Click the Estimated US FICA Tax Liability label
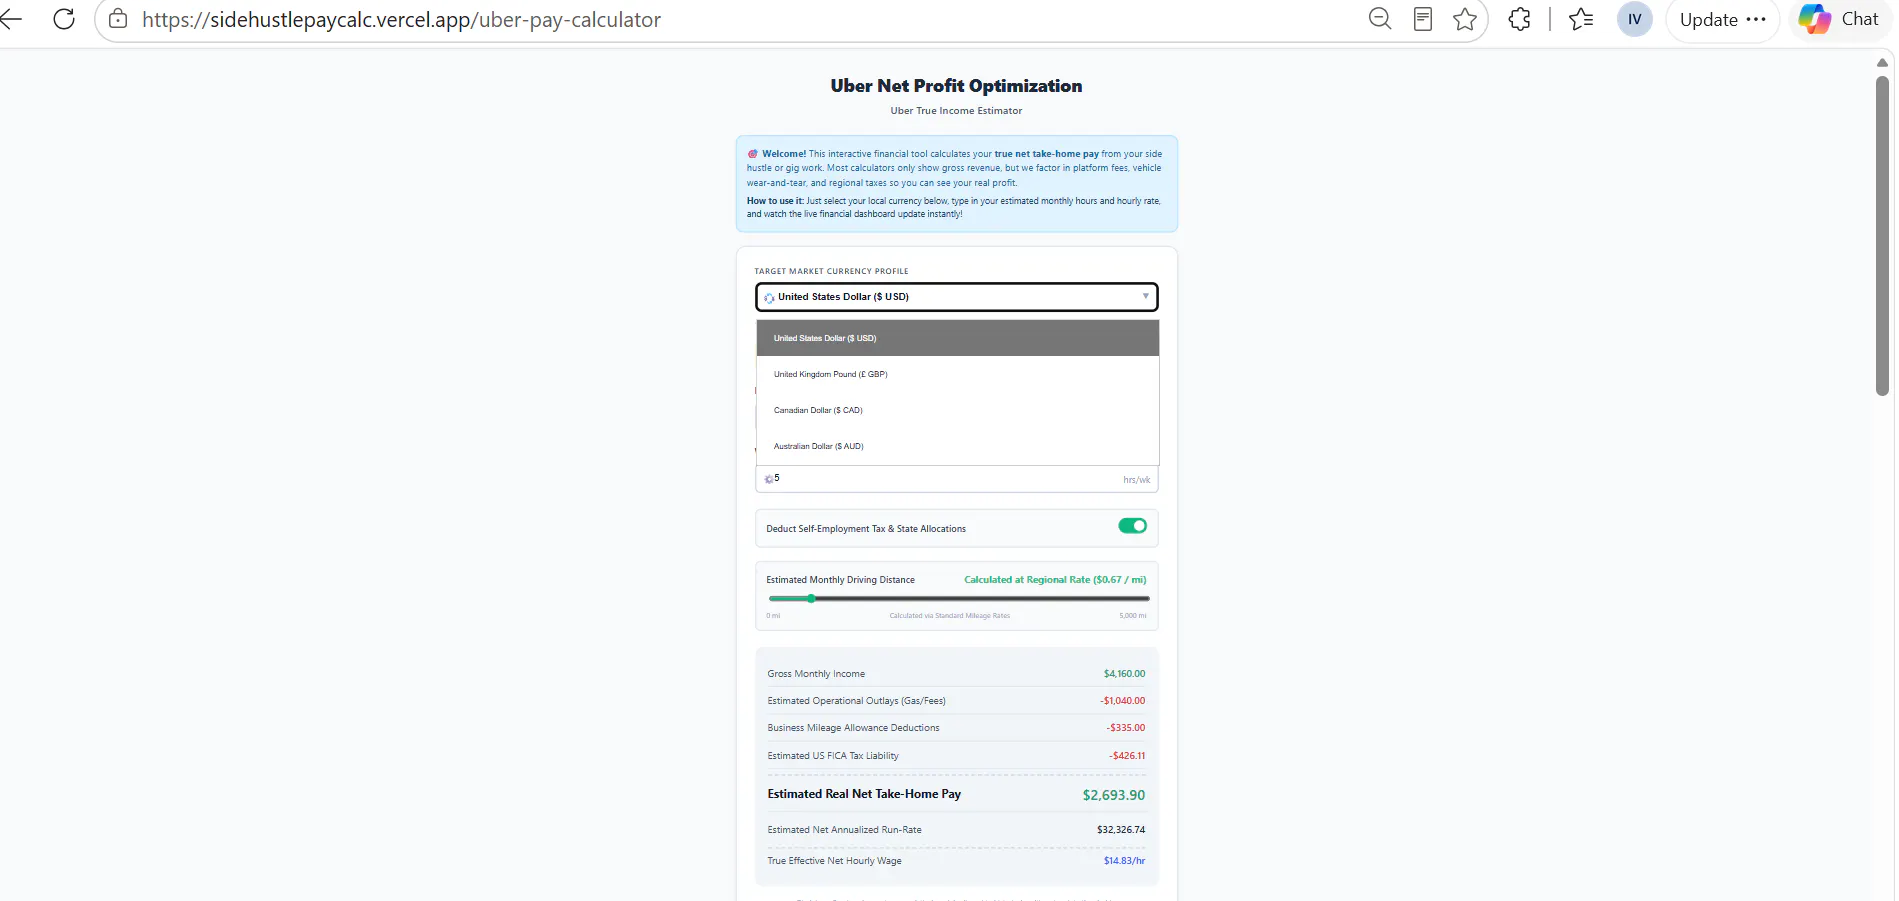The width and height of the screenshot is (1899, 901). point(833,756)
